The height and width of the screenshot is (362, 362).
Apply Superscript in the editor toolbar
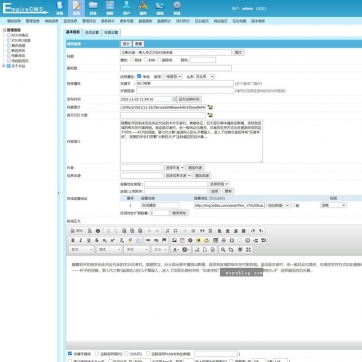(x=113, y=240)
